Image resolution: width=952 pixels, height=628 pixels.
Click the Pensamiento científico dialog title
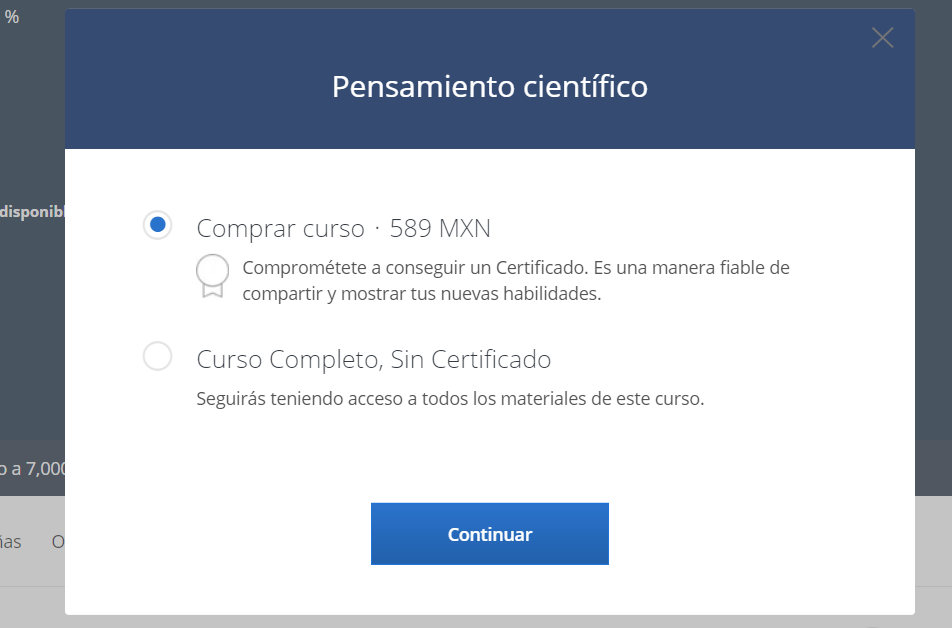(x=489, y=87)
